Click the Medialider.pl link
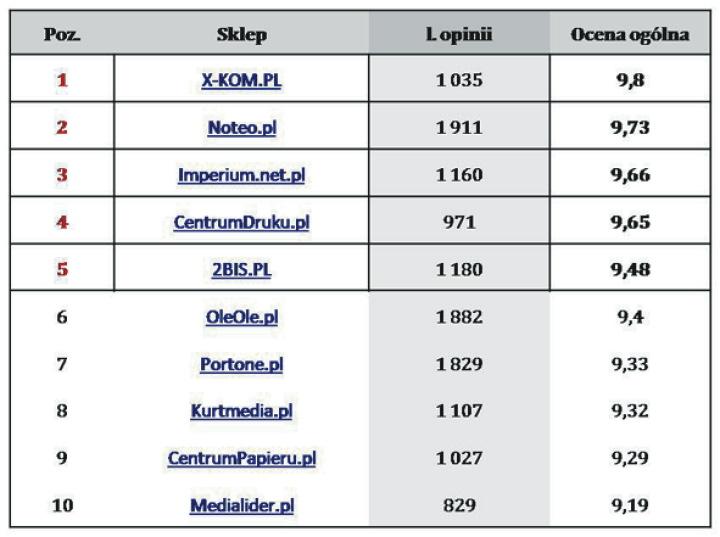The image size is (720, 537). pyautogui.click(x=241, y=506)
